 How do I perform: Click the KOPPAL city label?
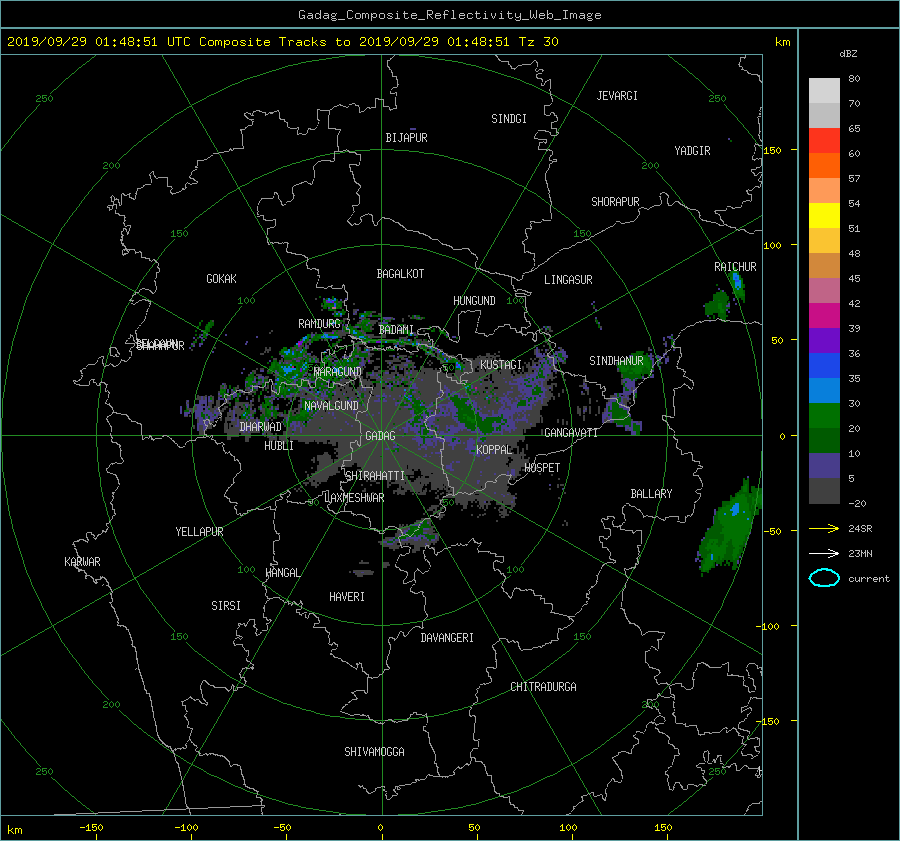point(494,449)
